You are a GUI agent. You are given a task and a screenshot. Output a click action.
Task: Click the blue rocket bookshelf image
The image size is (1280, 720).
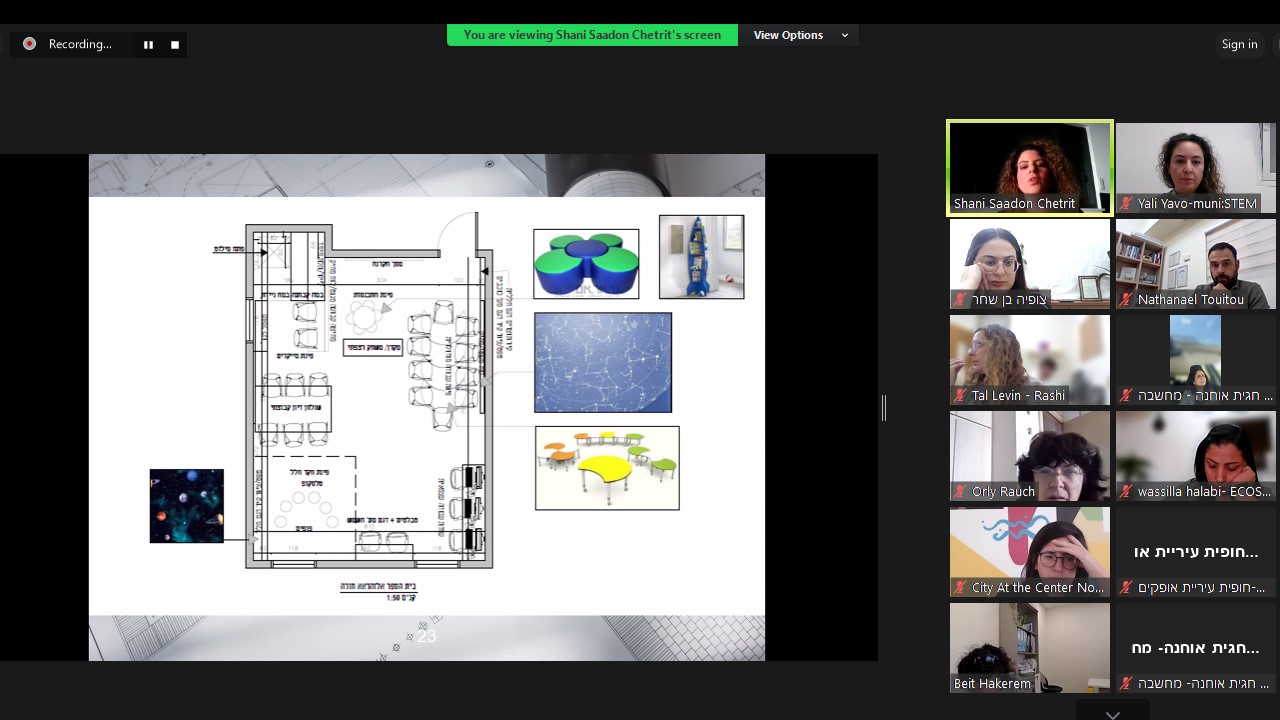(x=701, y=257)
